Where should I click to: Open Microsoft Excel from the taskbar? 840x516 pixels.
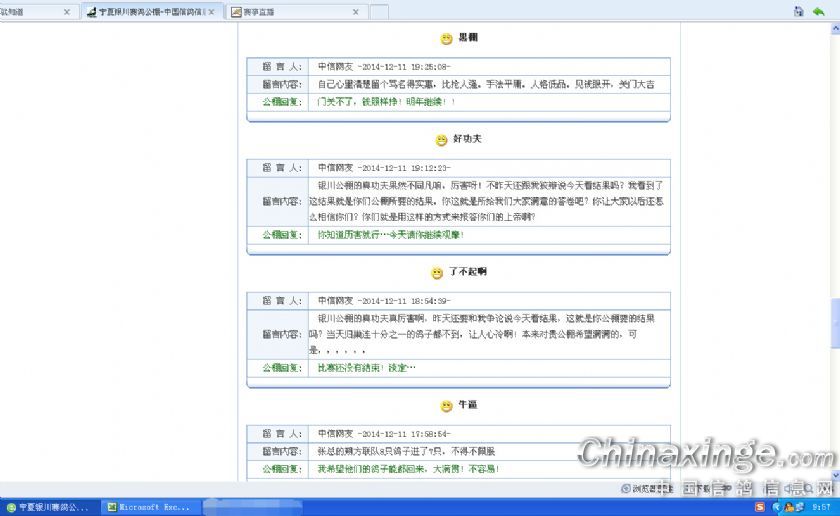click(150, 507)
